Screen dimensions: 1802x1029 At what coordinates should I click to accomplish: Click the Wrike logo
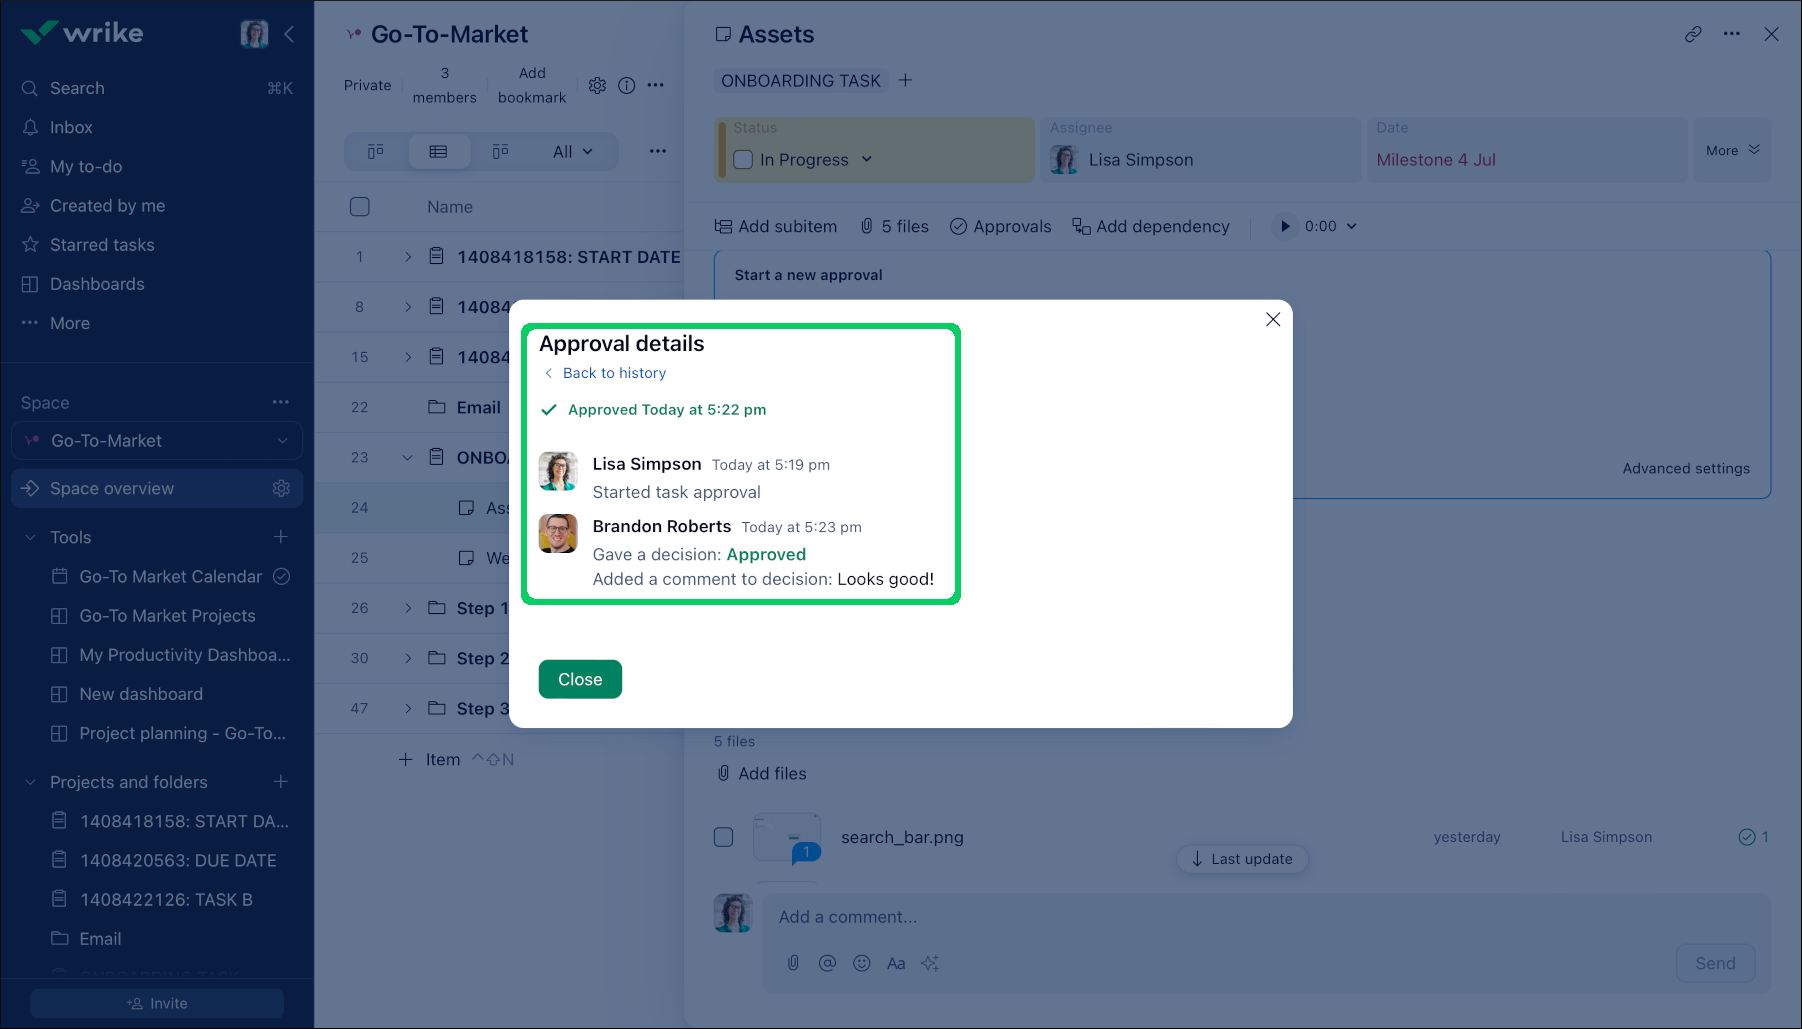82,33
